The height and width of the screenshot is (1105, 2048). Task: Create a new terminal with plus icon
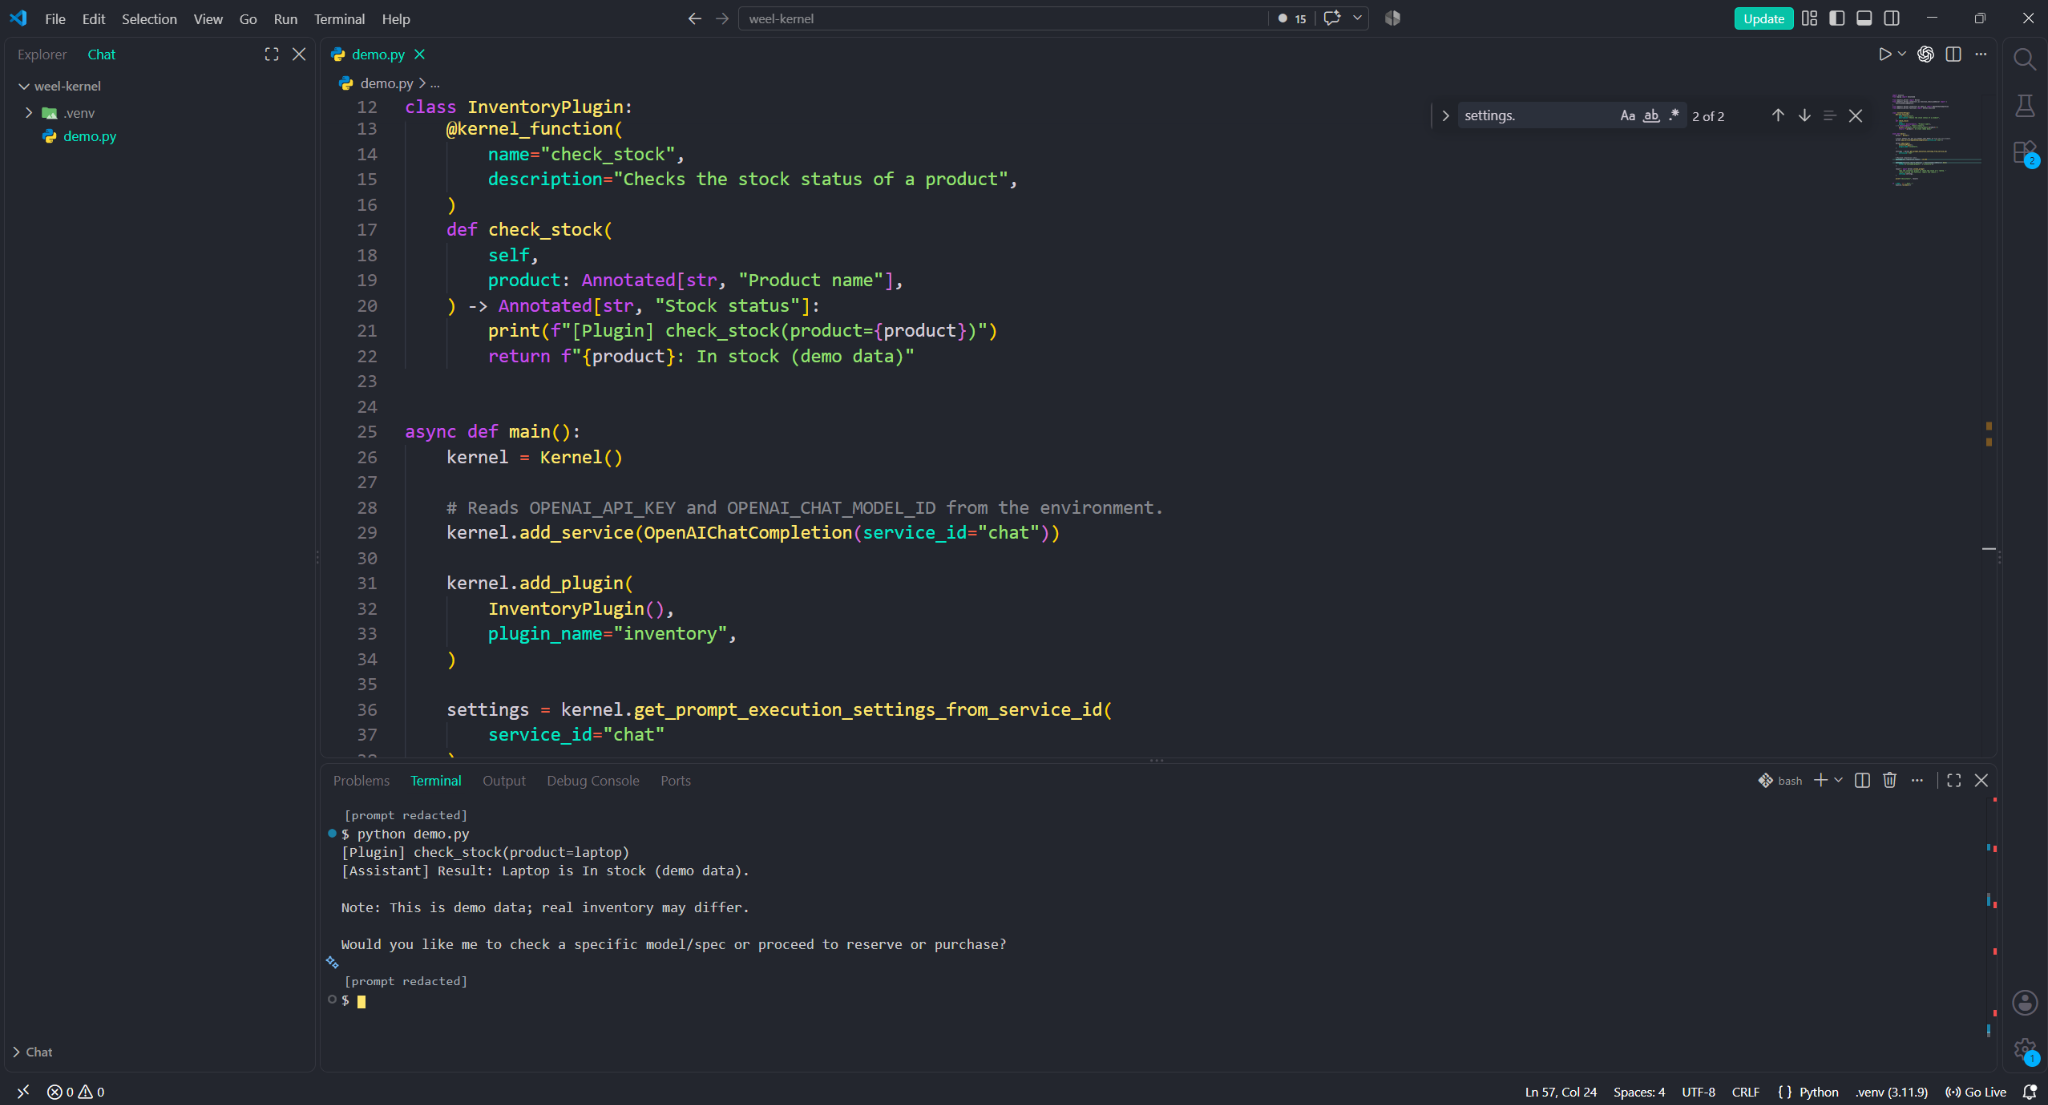pos(1821,780)
